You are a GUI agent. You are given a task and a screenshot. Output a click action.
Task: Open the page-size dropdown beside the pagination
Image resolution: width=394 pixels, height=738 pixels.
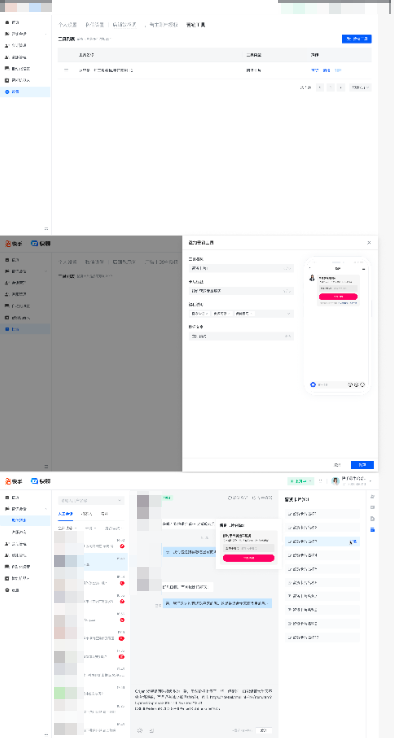coord(360,87)
